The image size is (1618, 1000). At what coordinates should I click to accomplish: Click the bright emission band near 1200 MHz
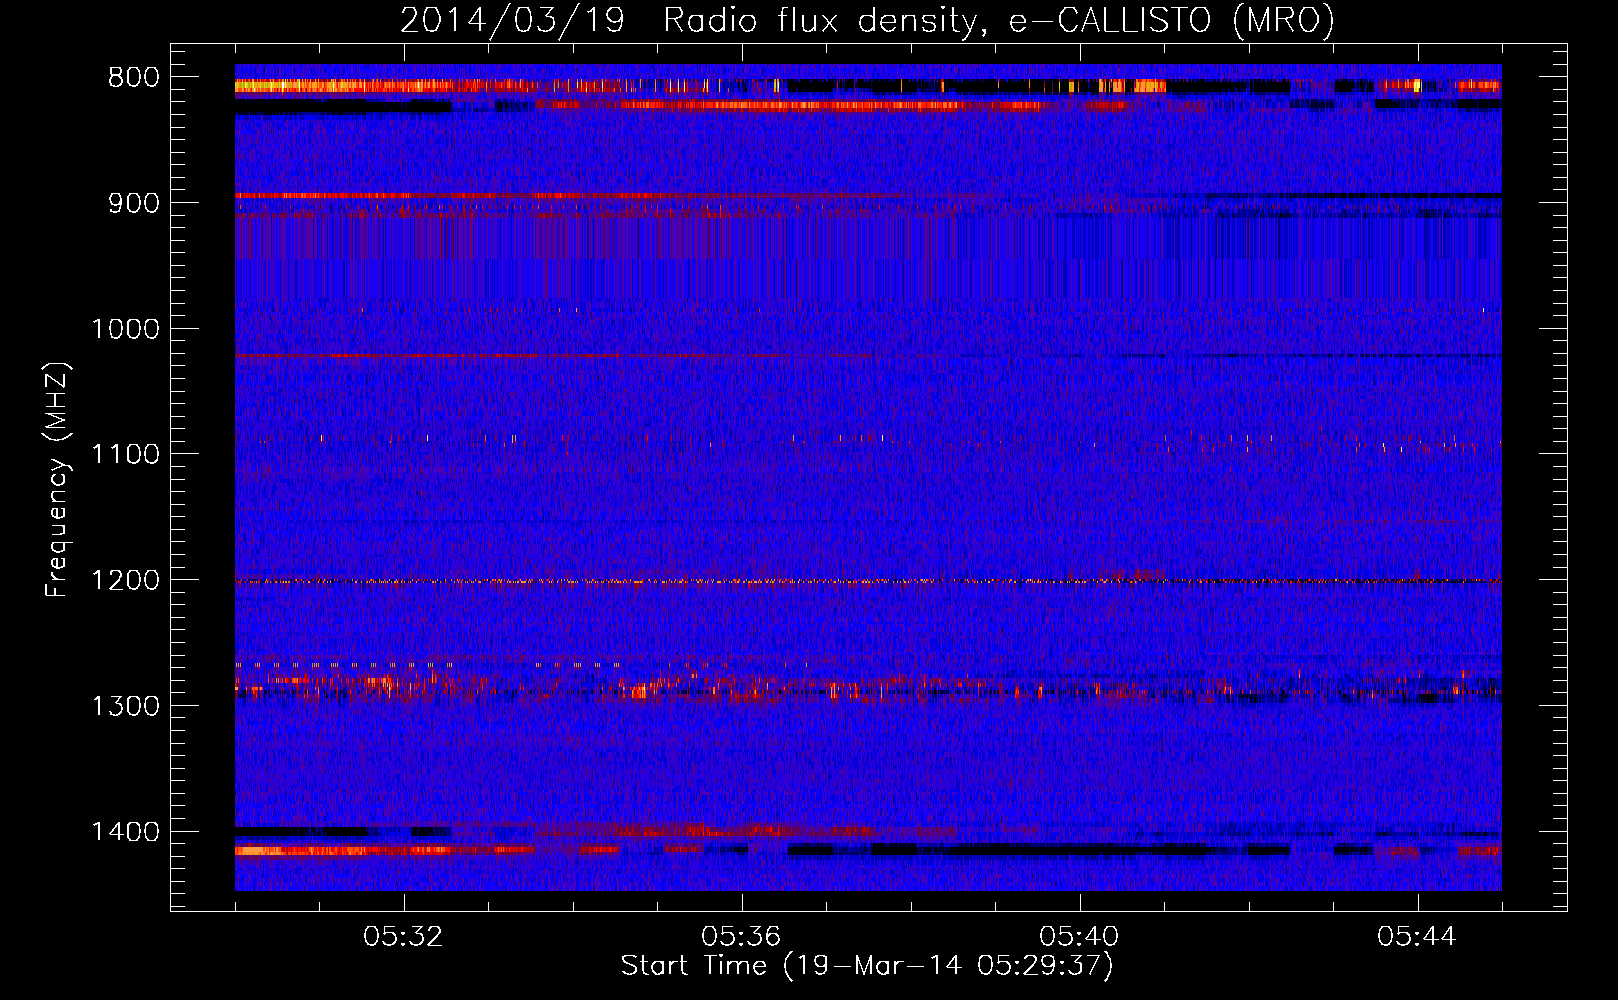[x=868, y=581]
